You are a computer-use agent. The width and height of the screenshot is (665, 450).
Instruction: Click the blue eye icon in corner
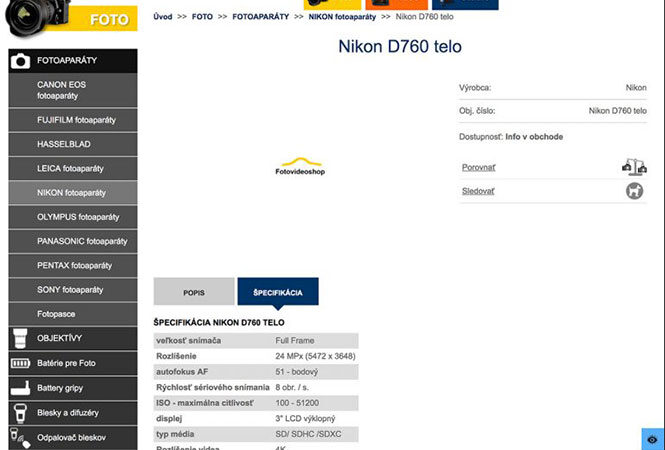click(x=653, y=439)
